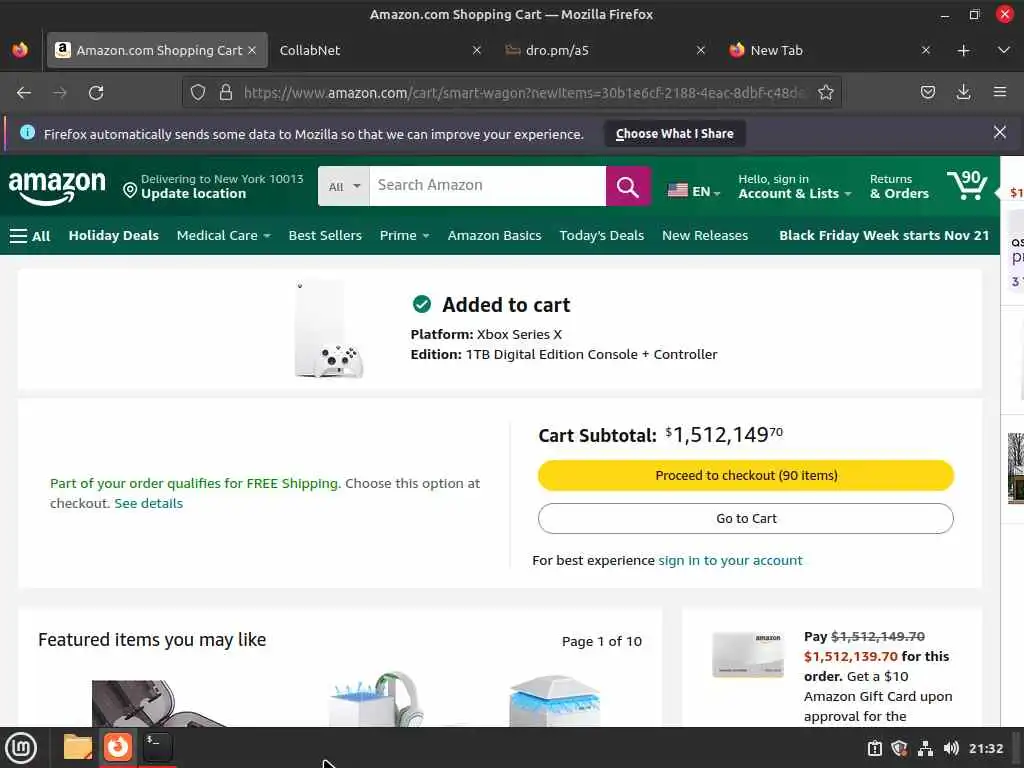Screen dimensions: 1024x768
Task: Open the shopping cart icon with 90 items
Action: tap(967, 185)
